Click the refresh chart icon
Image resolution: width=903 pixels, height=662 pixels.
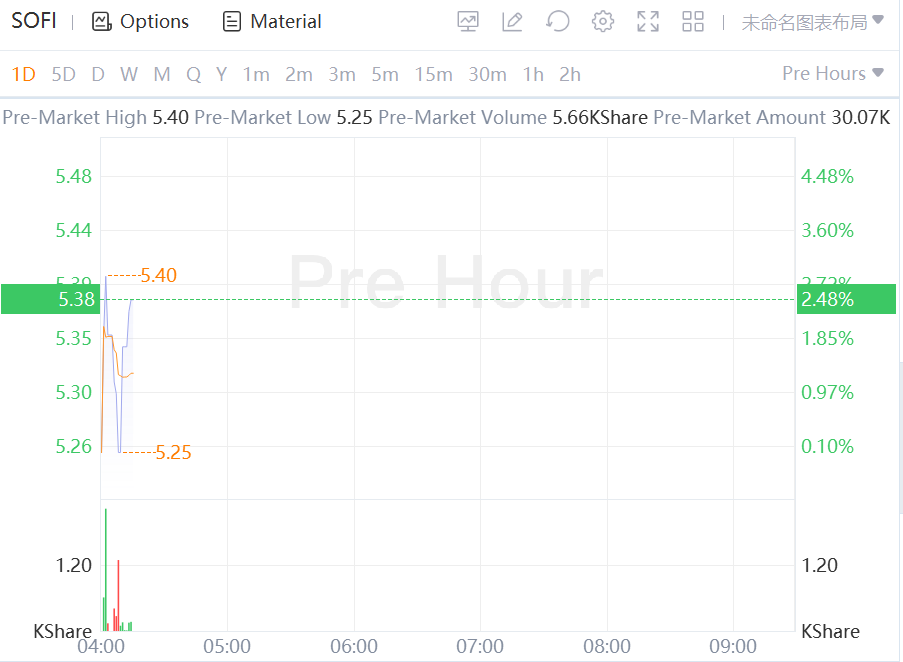pyautogui.click(x=558, y=21)
